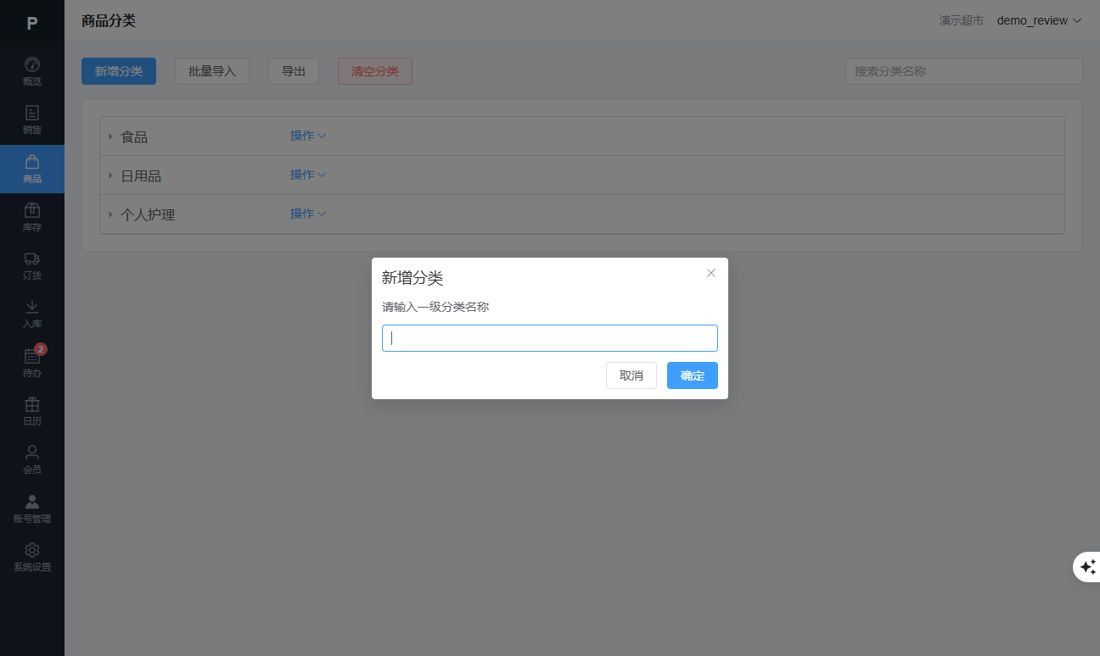Expand the 个人护理 category row arrow
Screen dimensions: 1100x656
[x=110, y=214]
